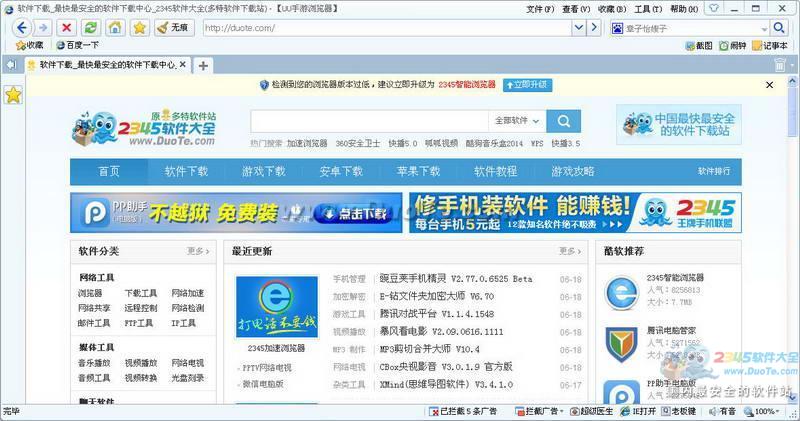Open 暴风看电影 V2.09.0616.1111 entry
Viewport: 800px width, 421px height.
(441, 332)
